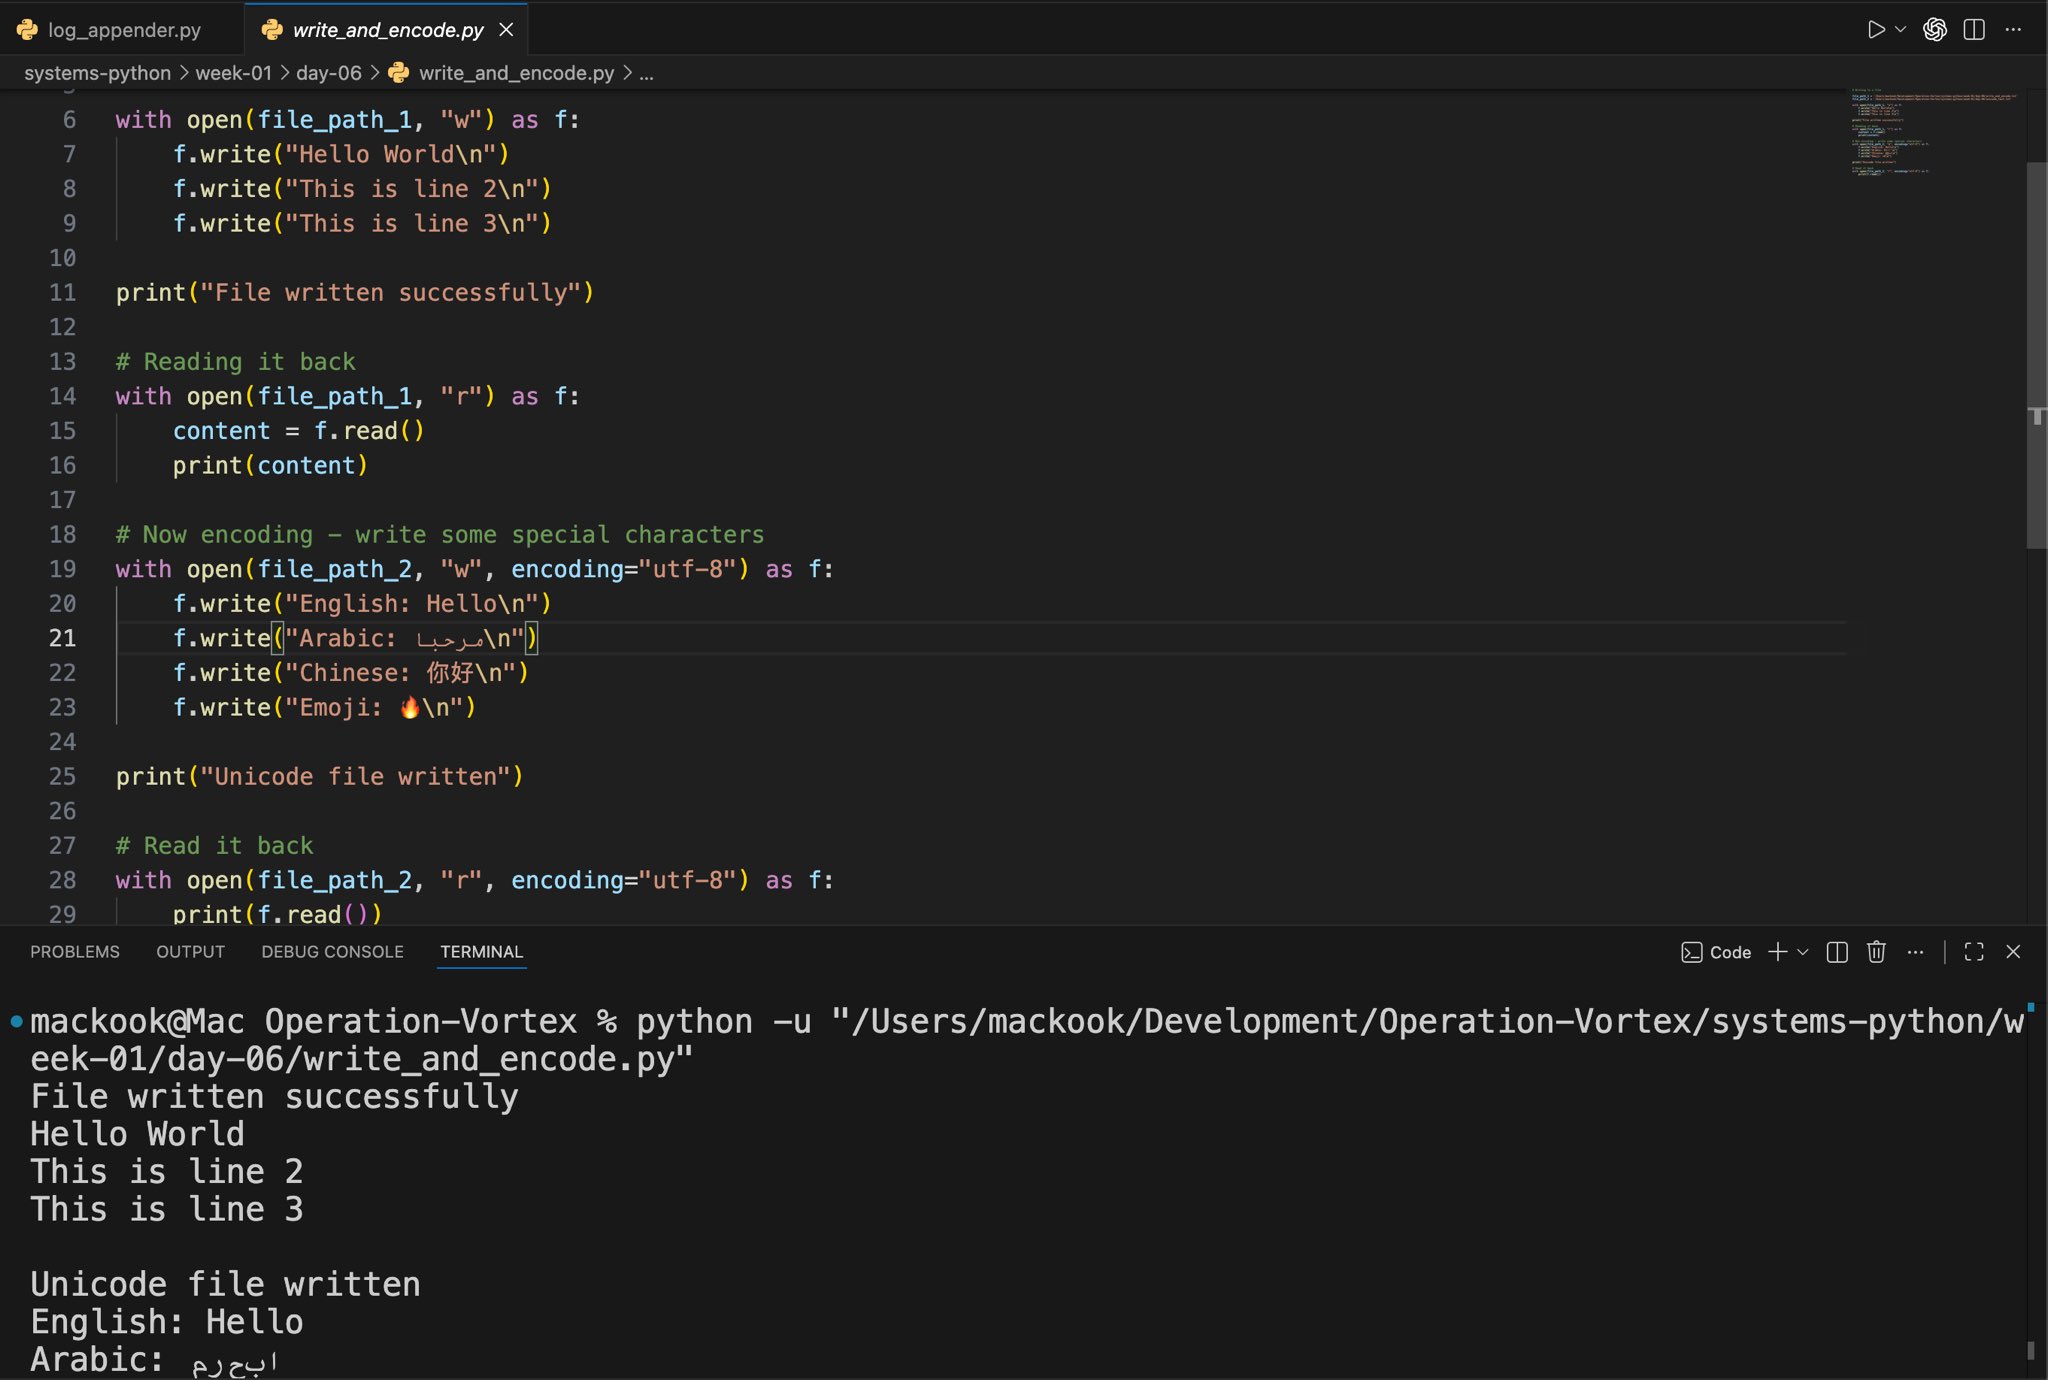Switch to log_appender.py tab
2048x1380 pixels.
click(x=123, y=30)
